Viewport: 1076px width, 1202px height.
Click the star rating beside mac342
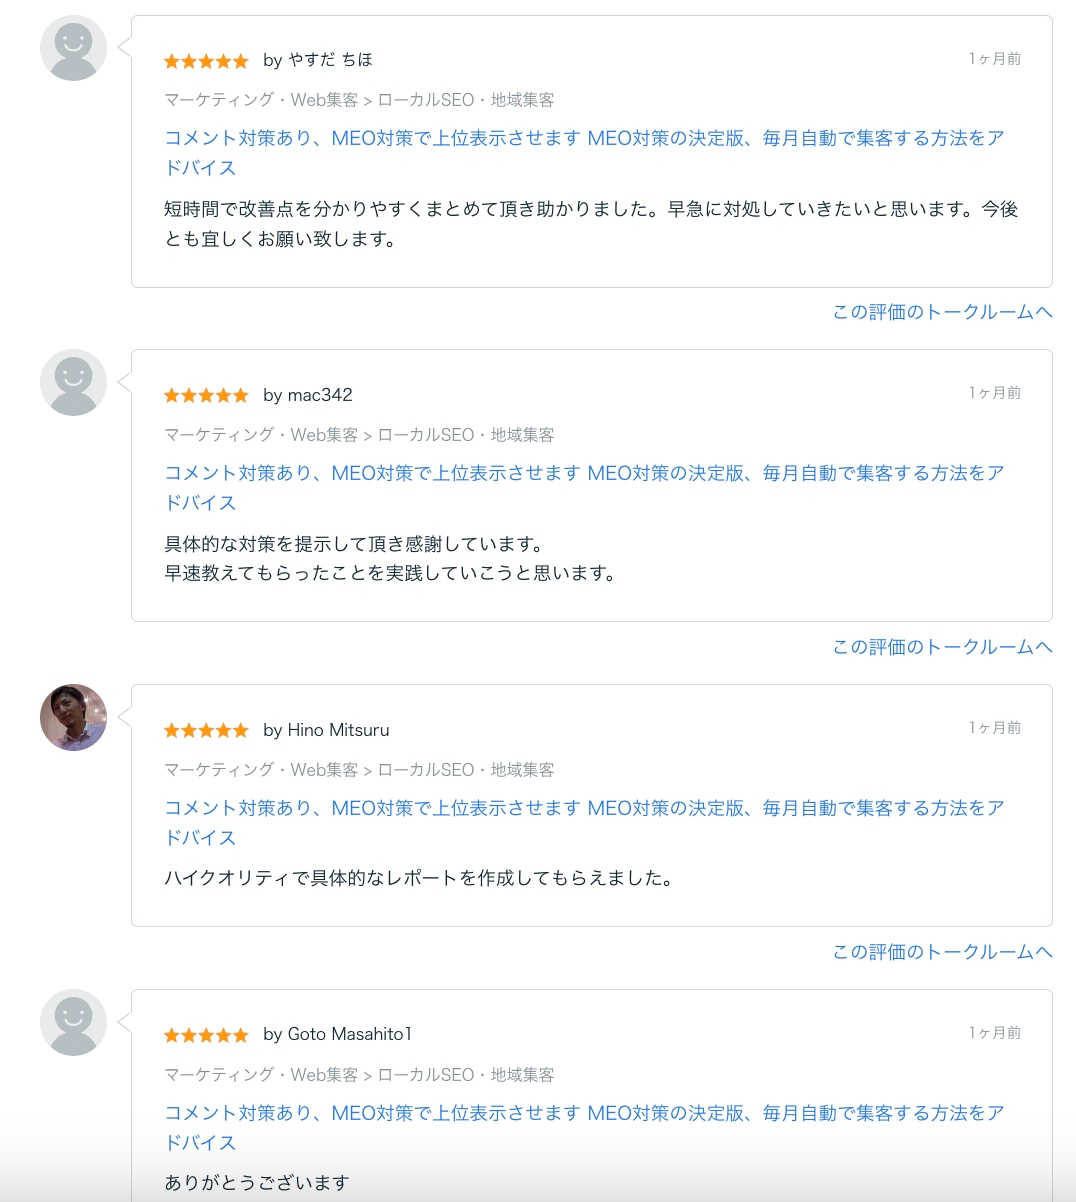[206, 395]
